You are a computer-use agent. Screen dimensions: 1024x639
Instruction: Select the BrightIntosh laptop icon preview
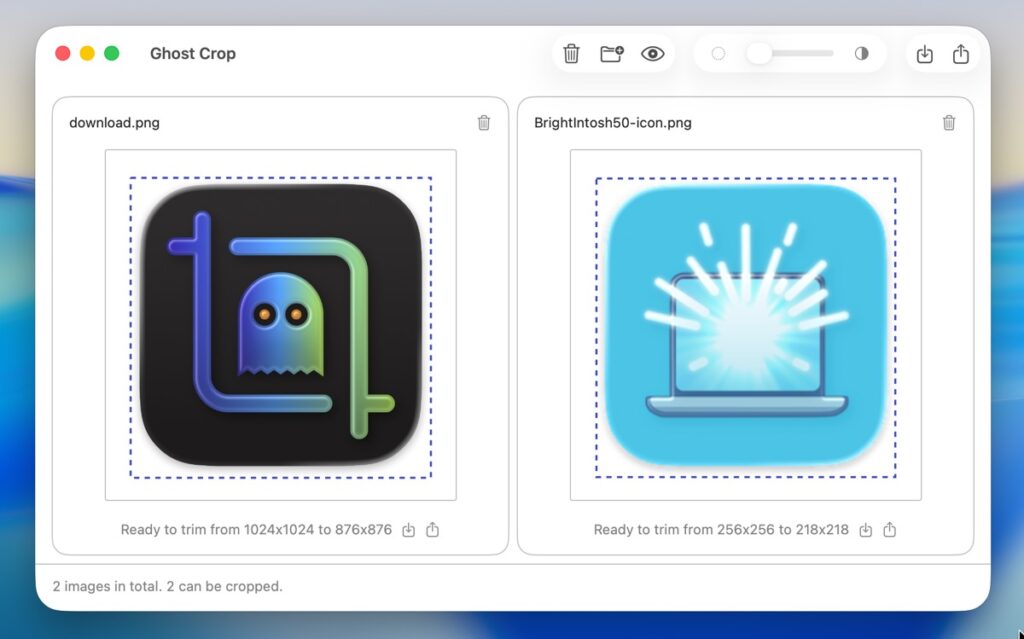tap(745, 325)
